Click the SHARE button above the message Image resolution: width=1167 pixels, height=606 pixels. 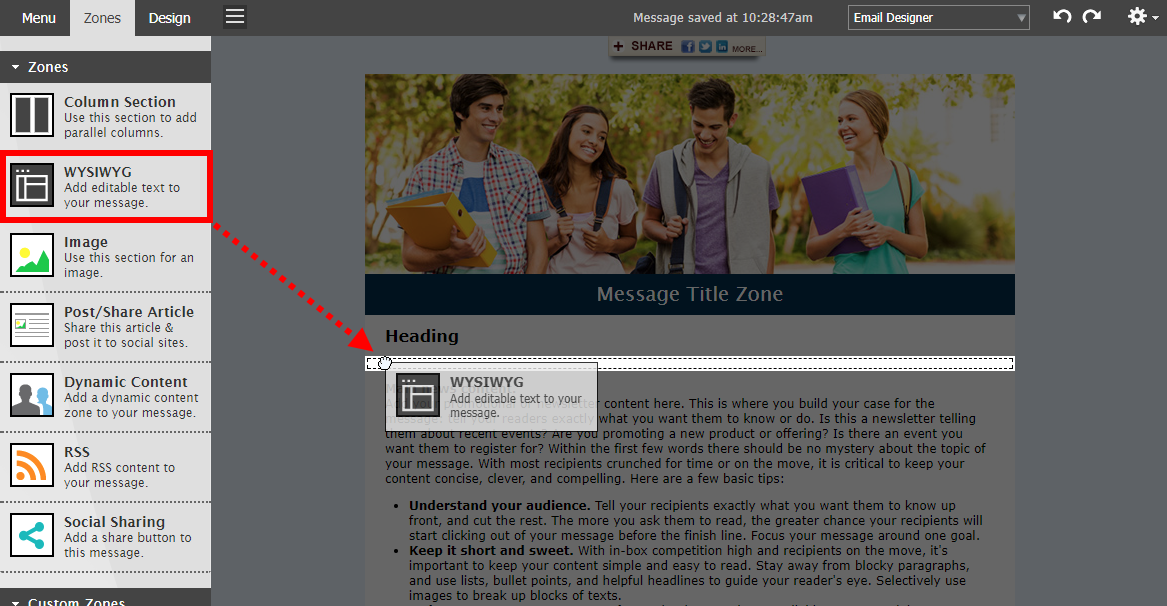[x=643, y=46]
